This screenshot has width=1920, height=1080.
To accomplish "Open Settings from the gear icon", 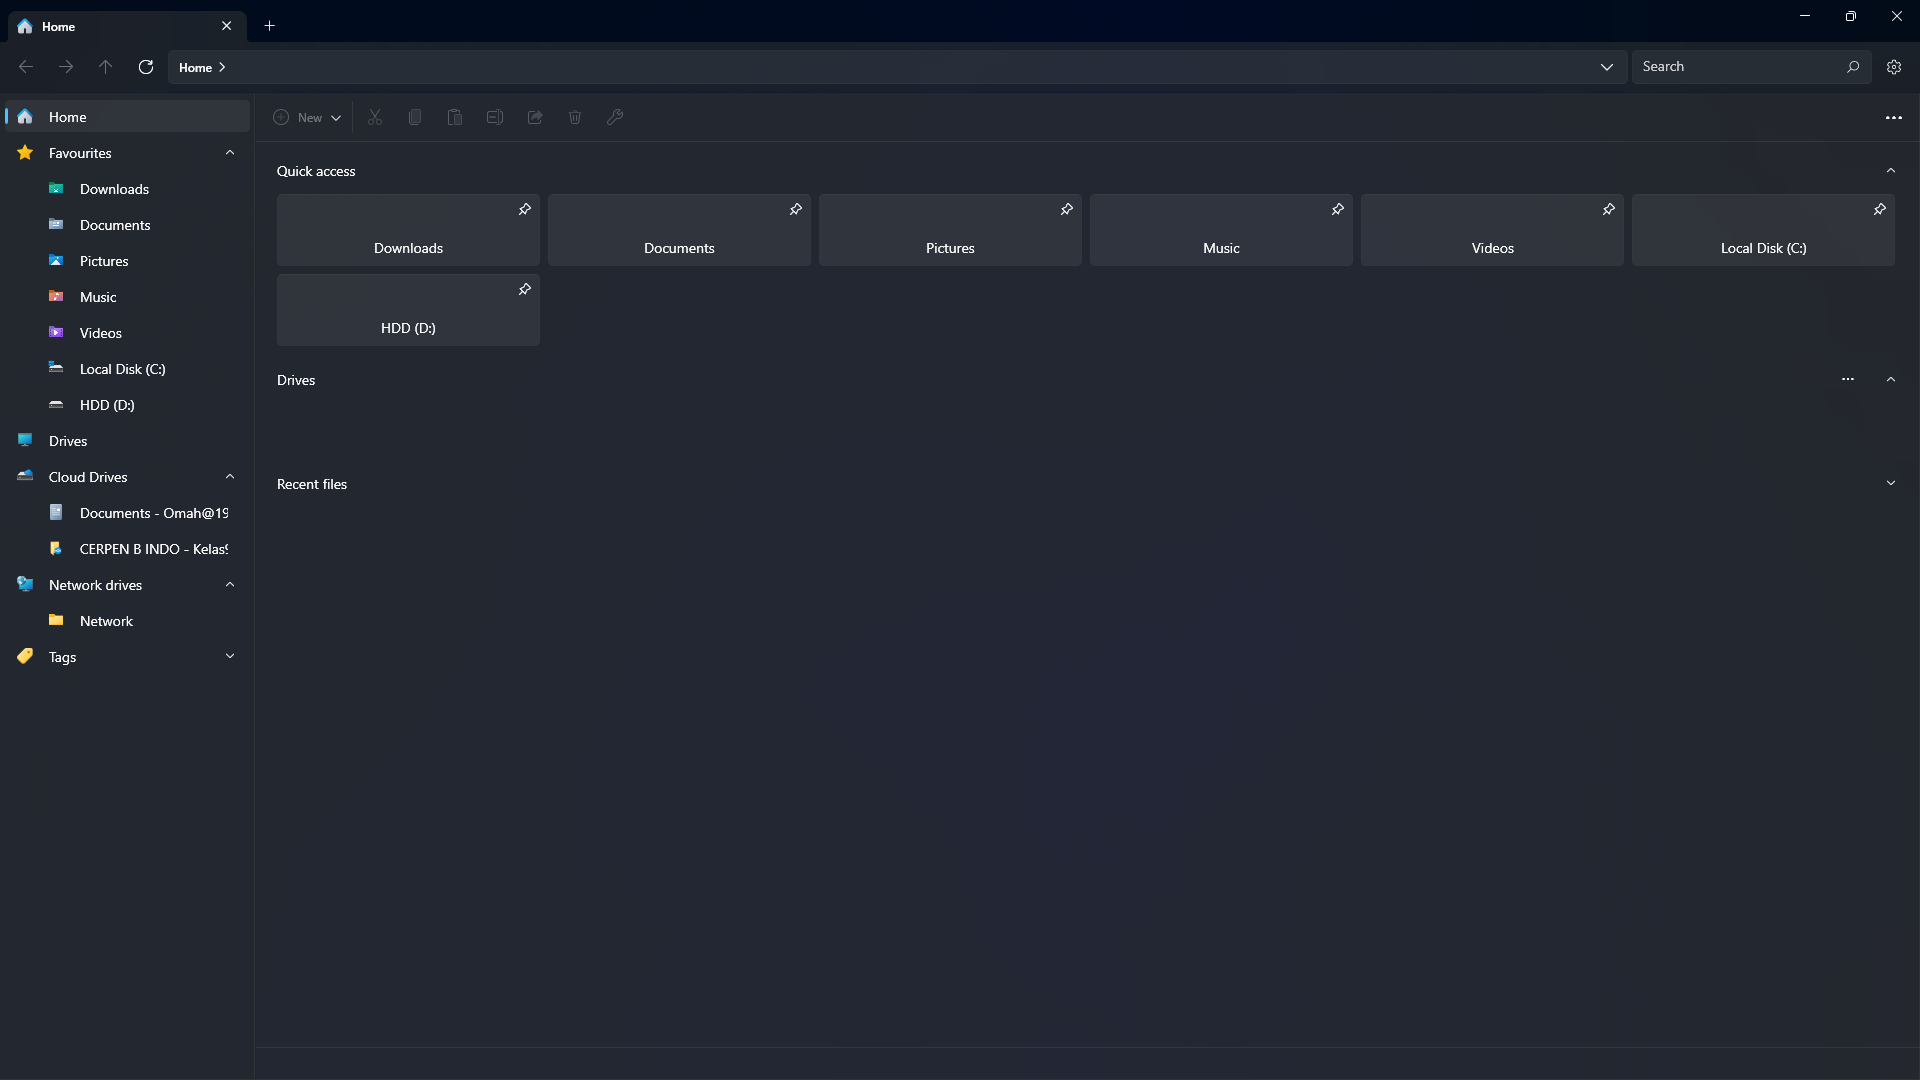I will (x=1894, y=67).
